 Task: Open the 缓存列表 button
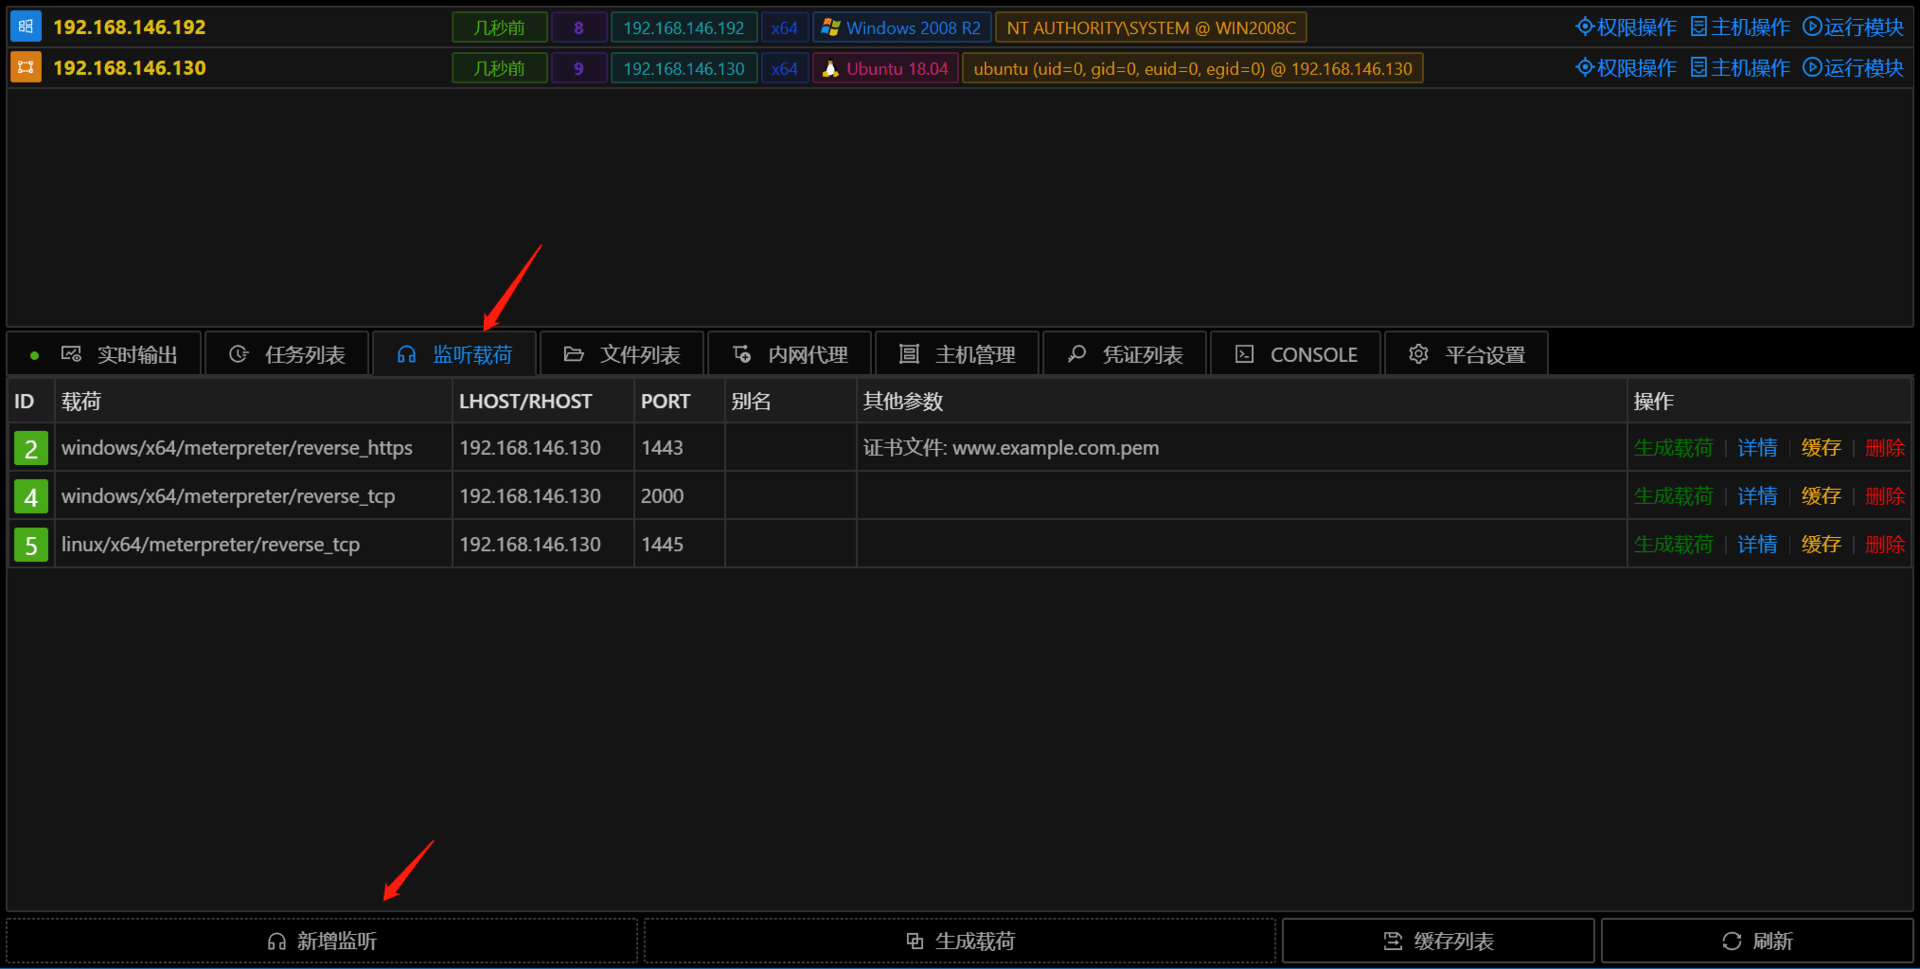click(1438, 941)
